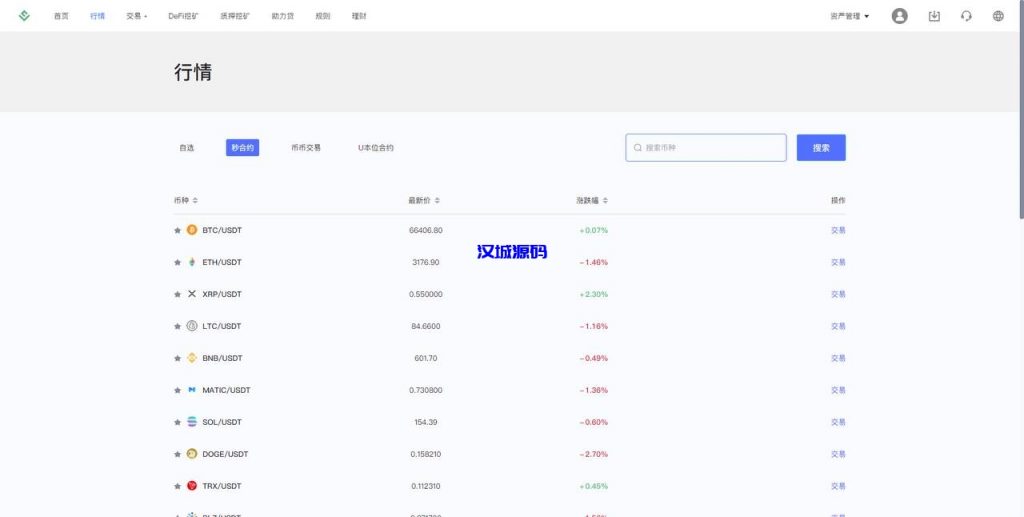Open 交易 for the SOL/USDT row
Viewport: 1024px width, 517px height.
pos(838,422)
